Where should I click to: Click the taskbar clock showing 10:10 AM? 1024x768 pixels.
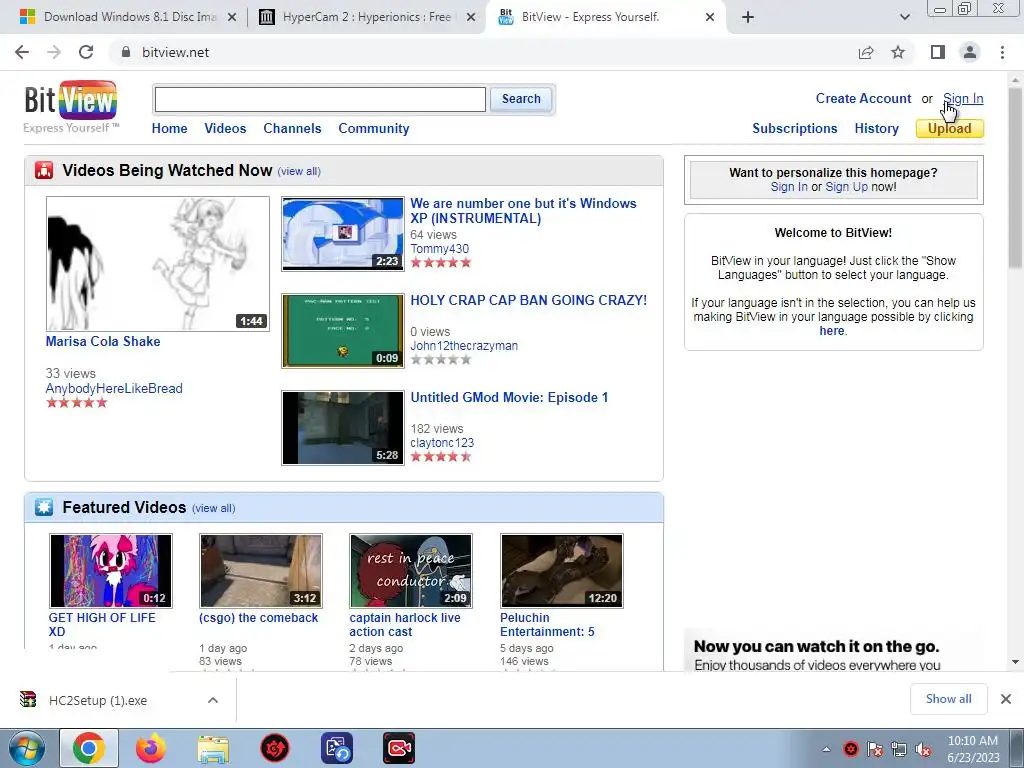pyautogui.click(x=972, y=748)
